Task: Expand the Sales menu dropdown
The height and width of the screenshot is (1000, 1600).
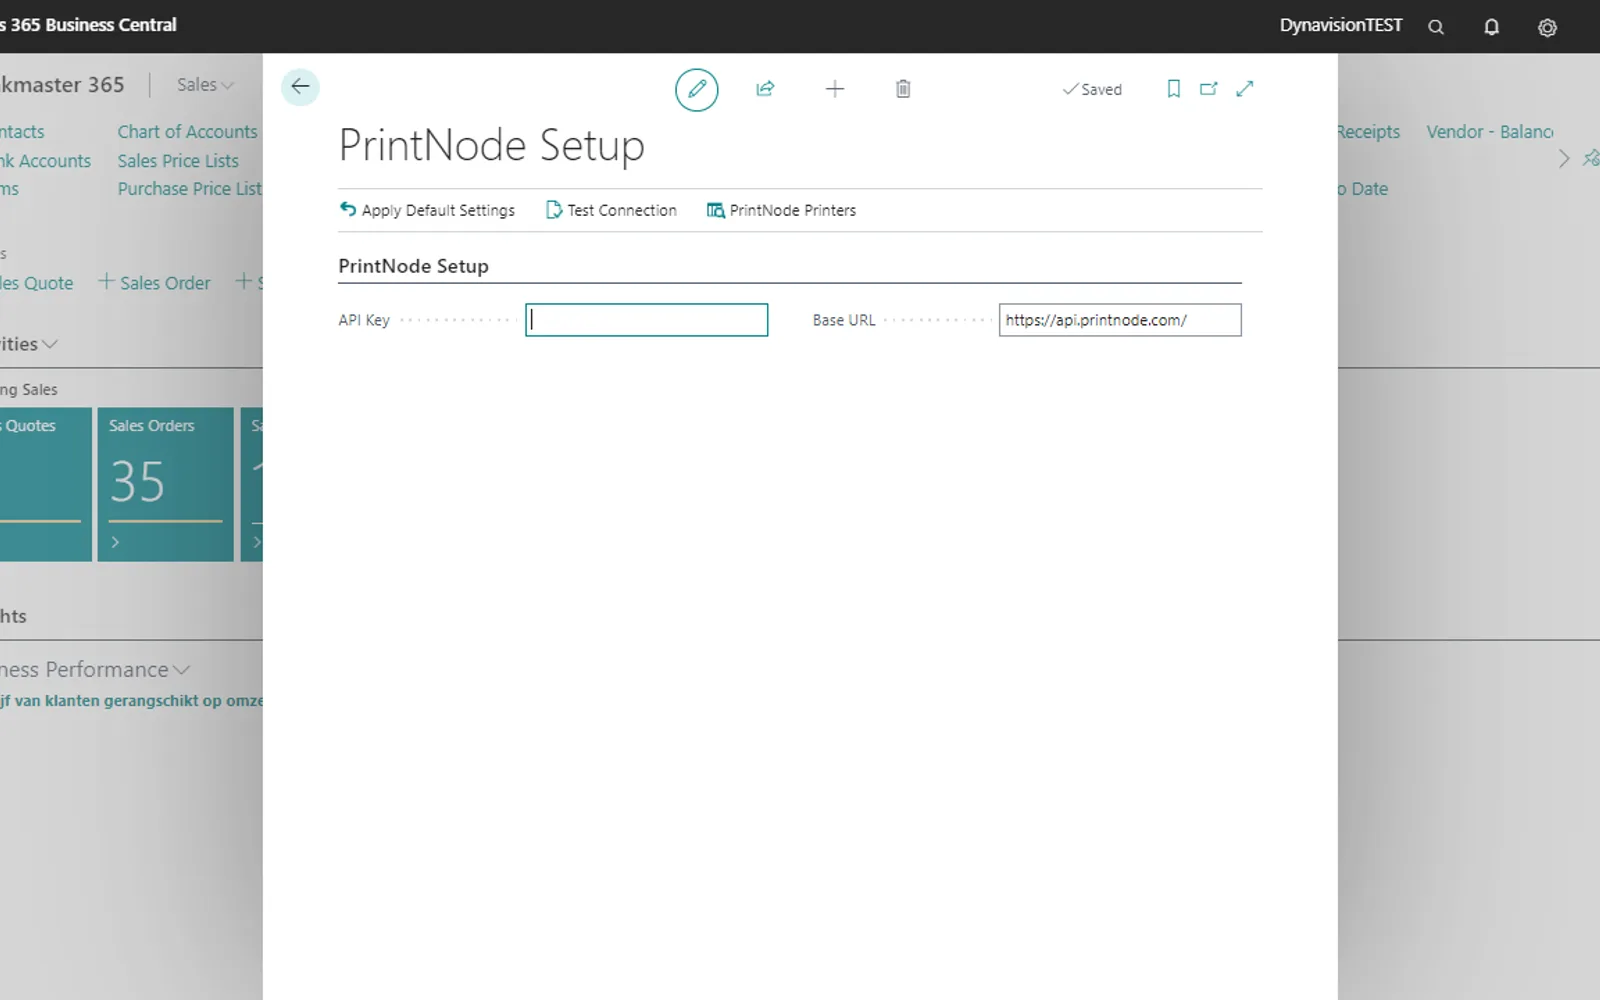Action: (205, 85)
